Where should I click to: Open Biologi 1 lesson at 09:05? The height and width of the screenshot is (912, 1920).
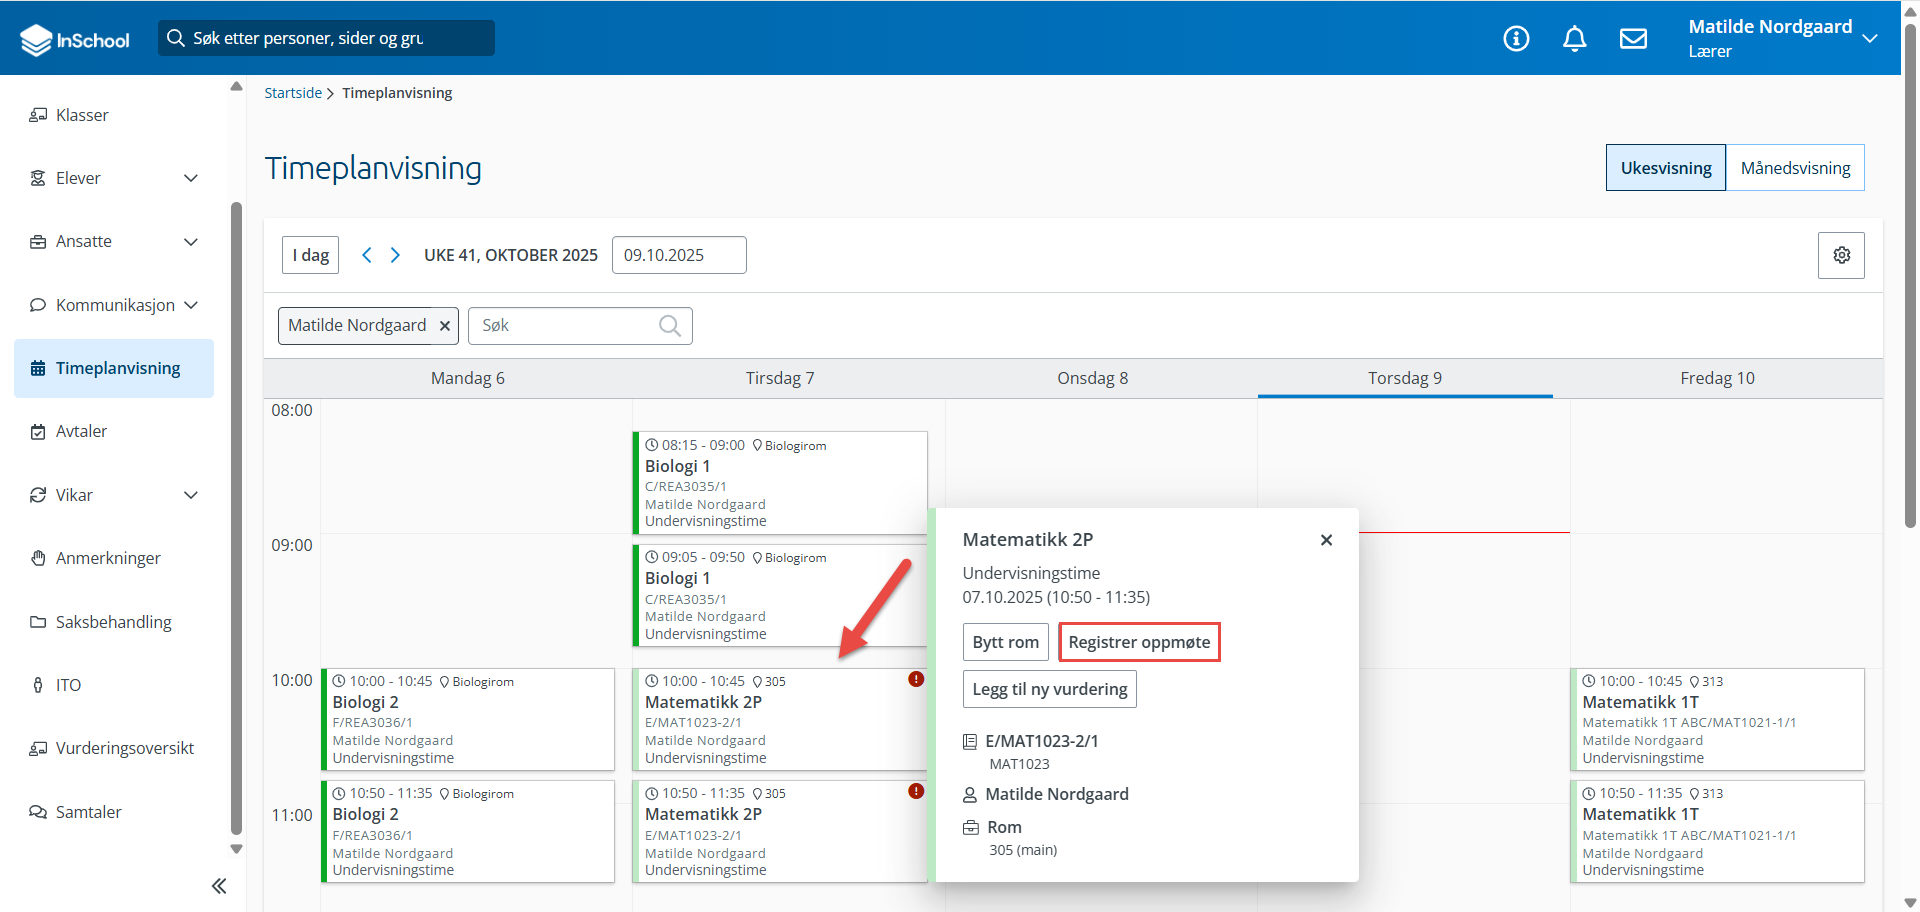pos(780,595)
